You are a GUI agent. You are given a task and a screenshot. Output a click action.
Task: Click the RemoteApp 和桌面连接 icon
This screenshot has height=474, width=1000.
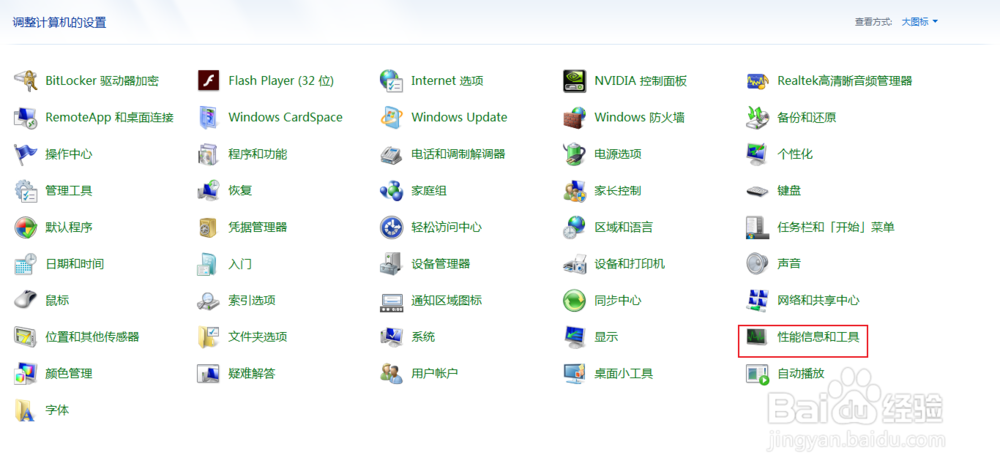(26, 117)
